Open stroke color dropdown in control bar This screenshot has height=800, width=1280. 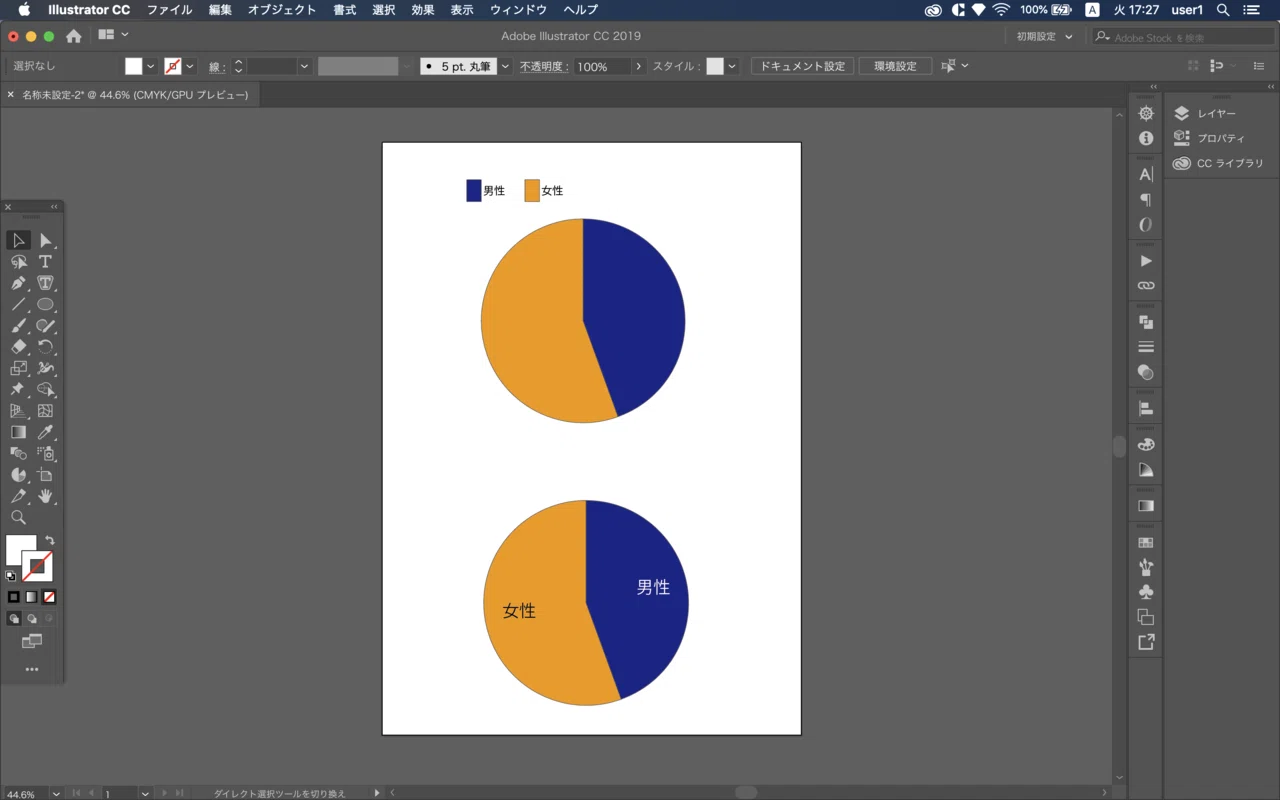pyautogui.click(x=190, y=66)
